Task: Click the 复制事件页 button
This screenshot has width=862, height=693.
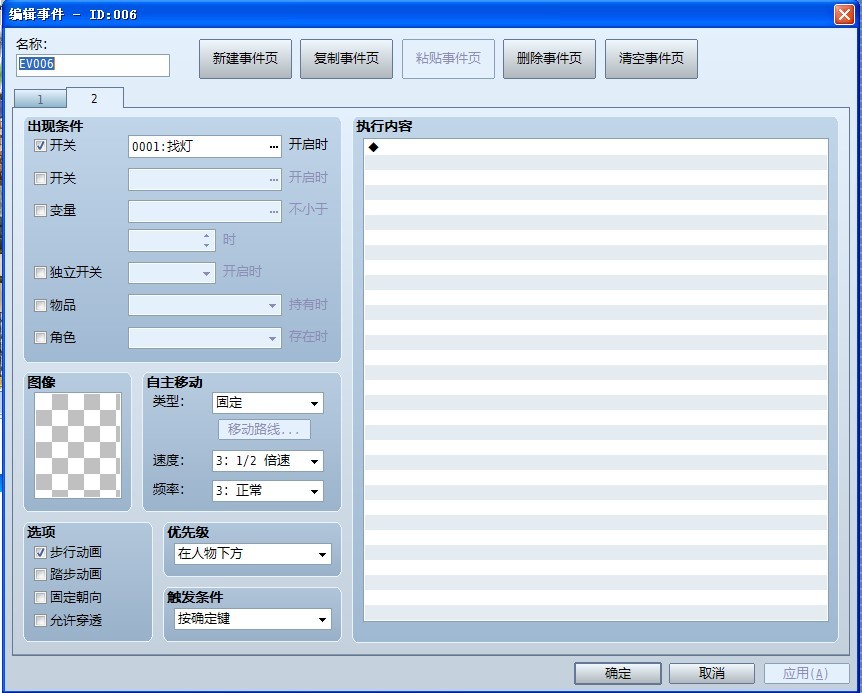Action: coord(346,59)
